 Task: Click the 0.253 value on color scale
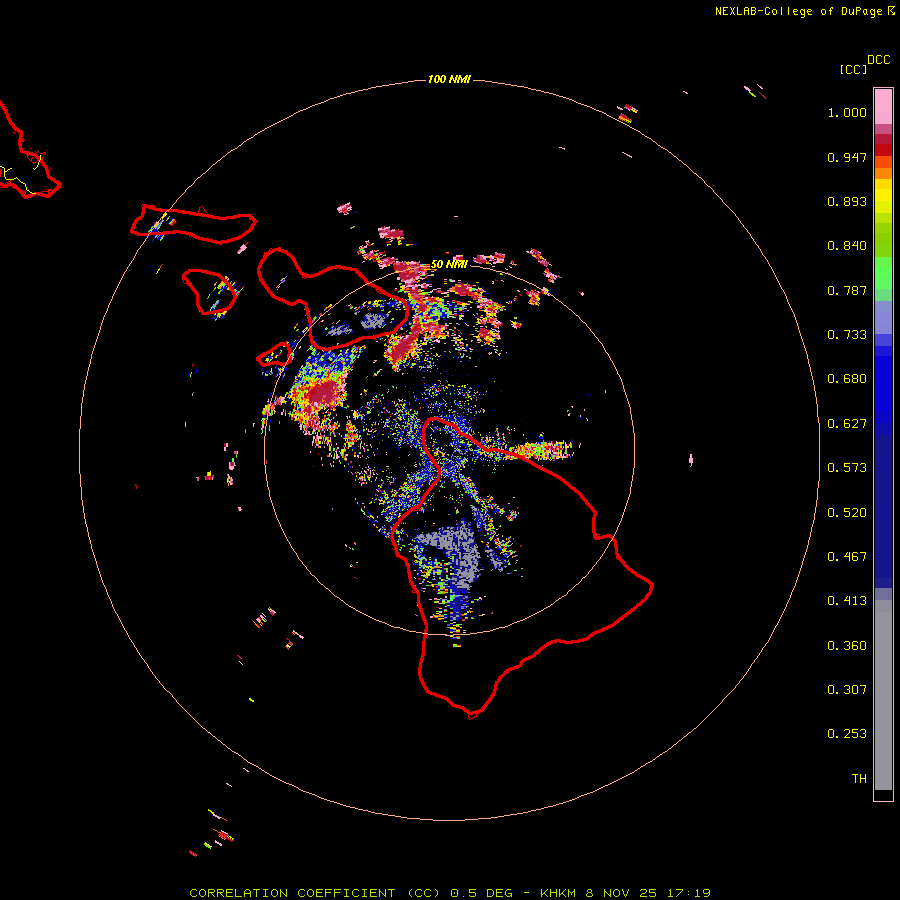[847, 734]
